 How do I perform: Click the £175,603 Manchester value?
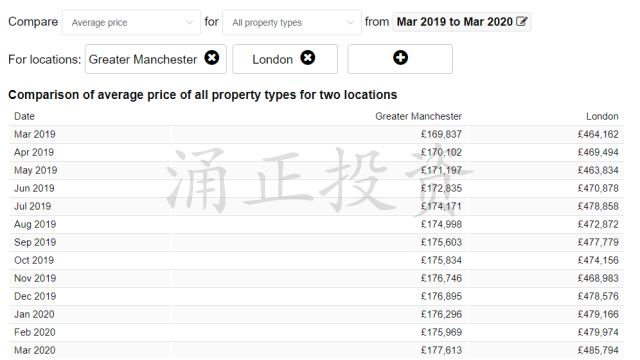[x=441, y=242]
